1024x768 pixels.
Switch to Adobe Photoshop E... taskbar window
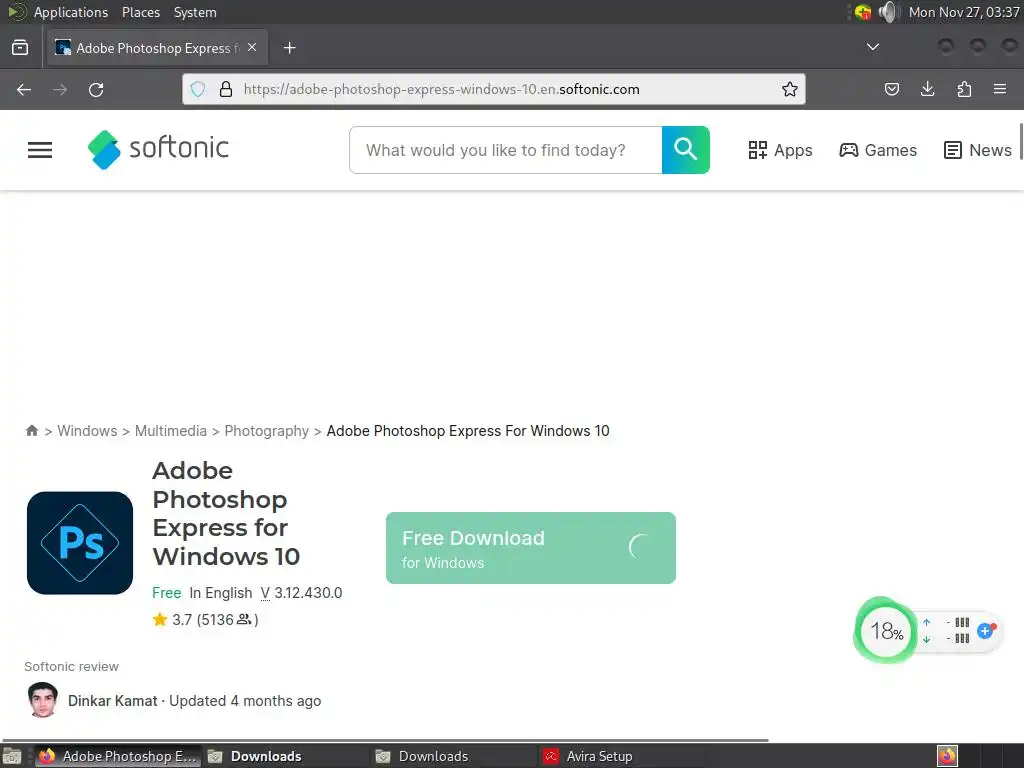(118, 756)
